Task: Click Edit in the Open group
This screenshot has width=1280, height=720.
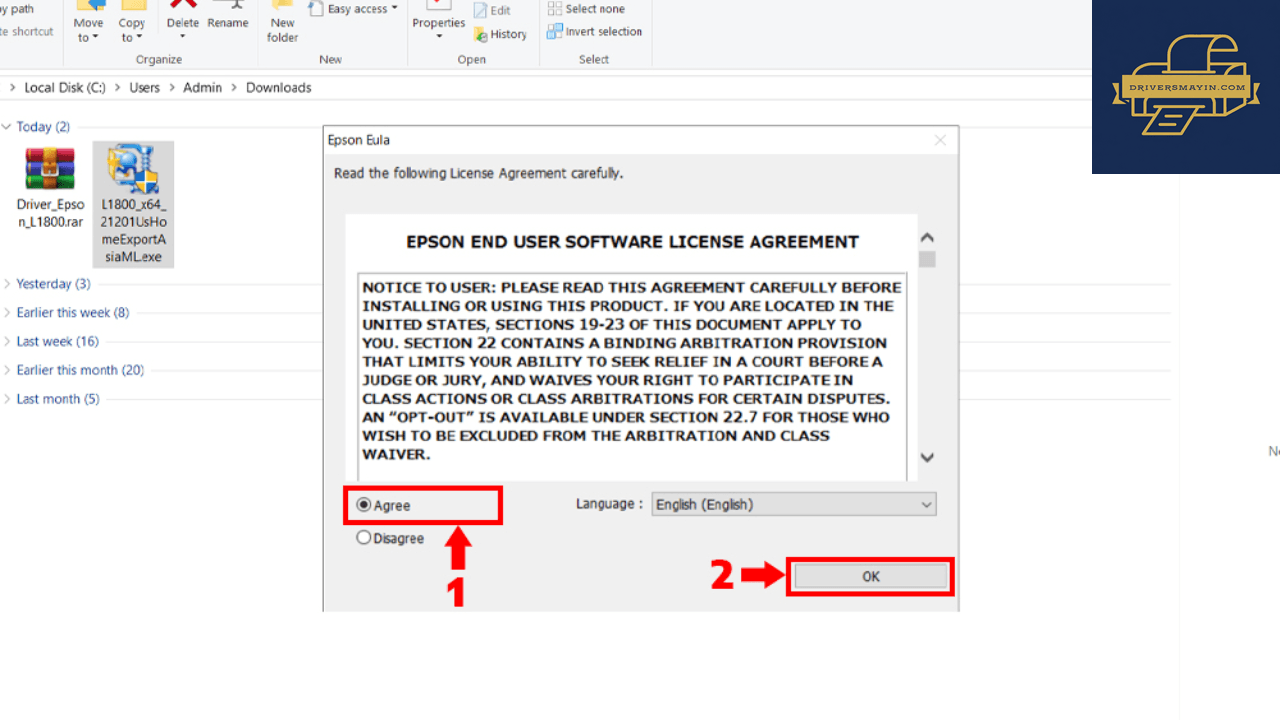Action: [492, 10]
